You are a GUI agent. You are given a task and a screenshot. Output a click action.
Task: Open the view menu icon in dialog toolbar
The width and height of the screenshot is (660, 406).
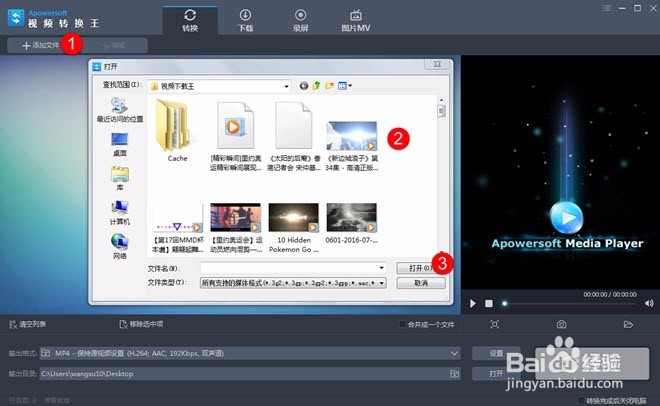pos(345,86)
